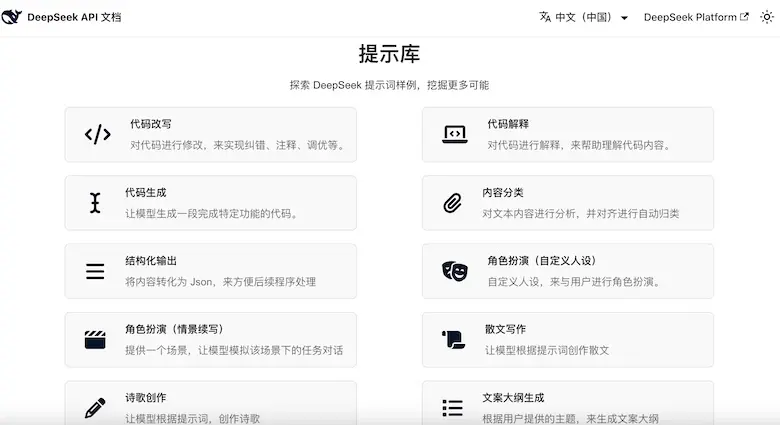780x425 pixels.
Task: Open the 结构化输出 card title
Action: (151, 261)
